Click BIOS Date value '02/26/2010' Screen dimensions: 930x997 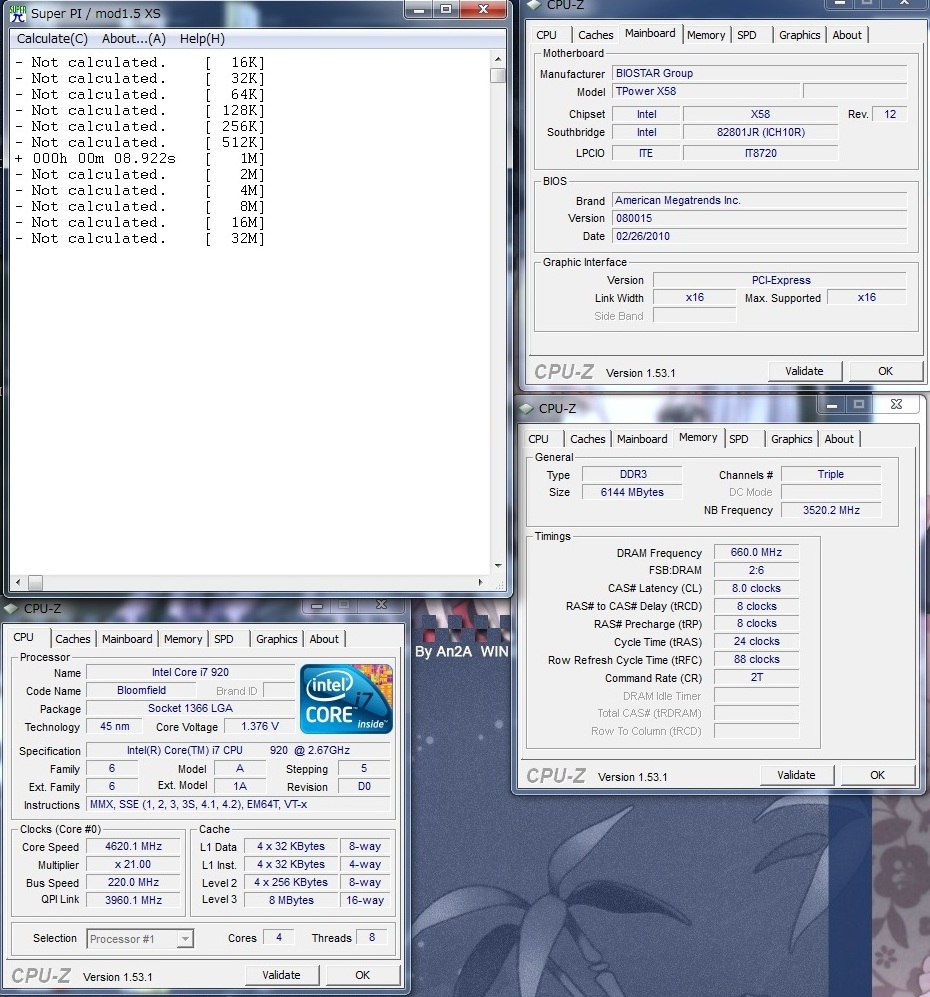(759, 236)
